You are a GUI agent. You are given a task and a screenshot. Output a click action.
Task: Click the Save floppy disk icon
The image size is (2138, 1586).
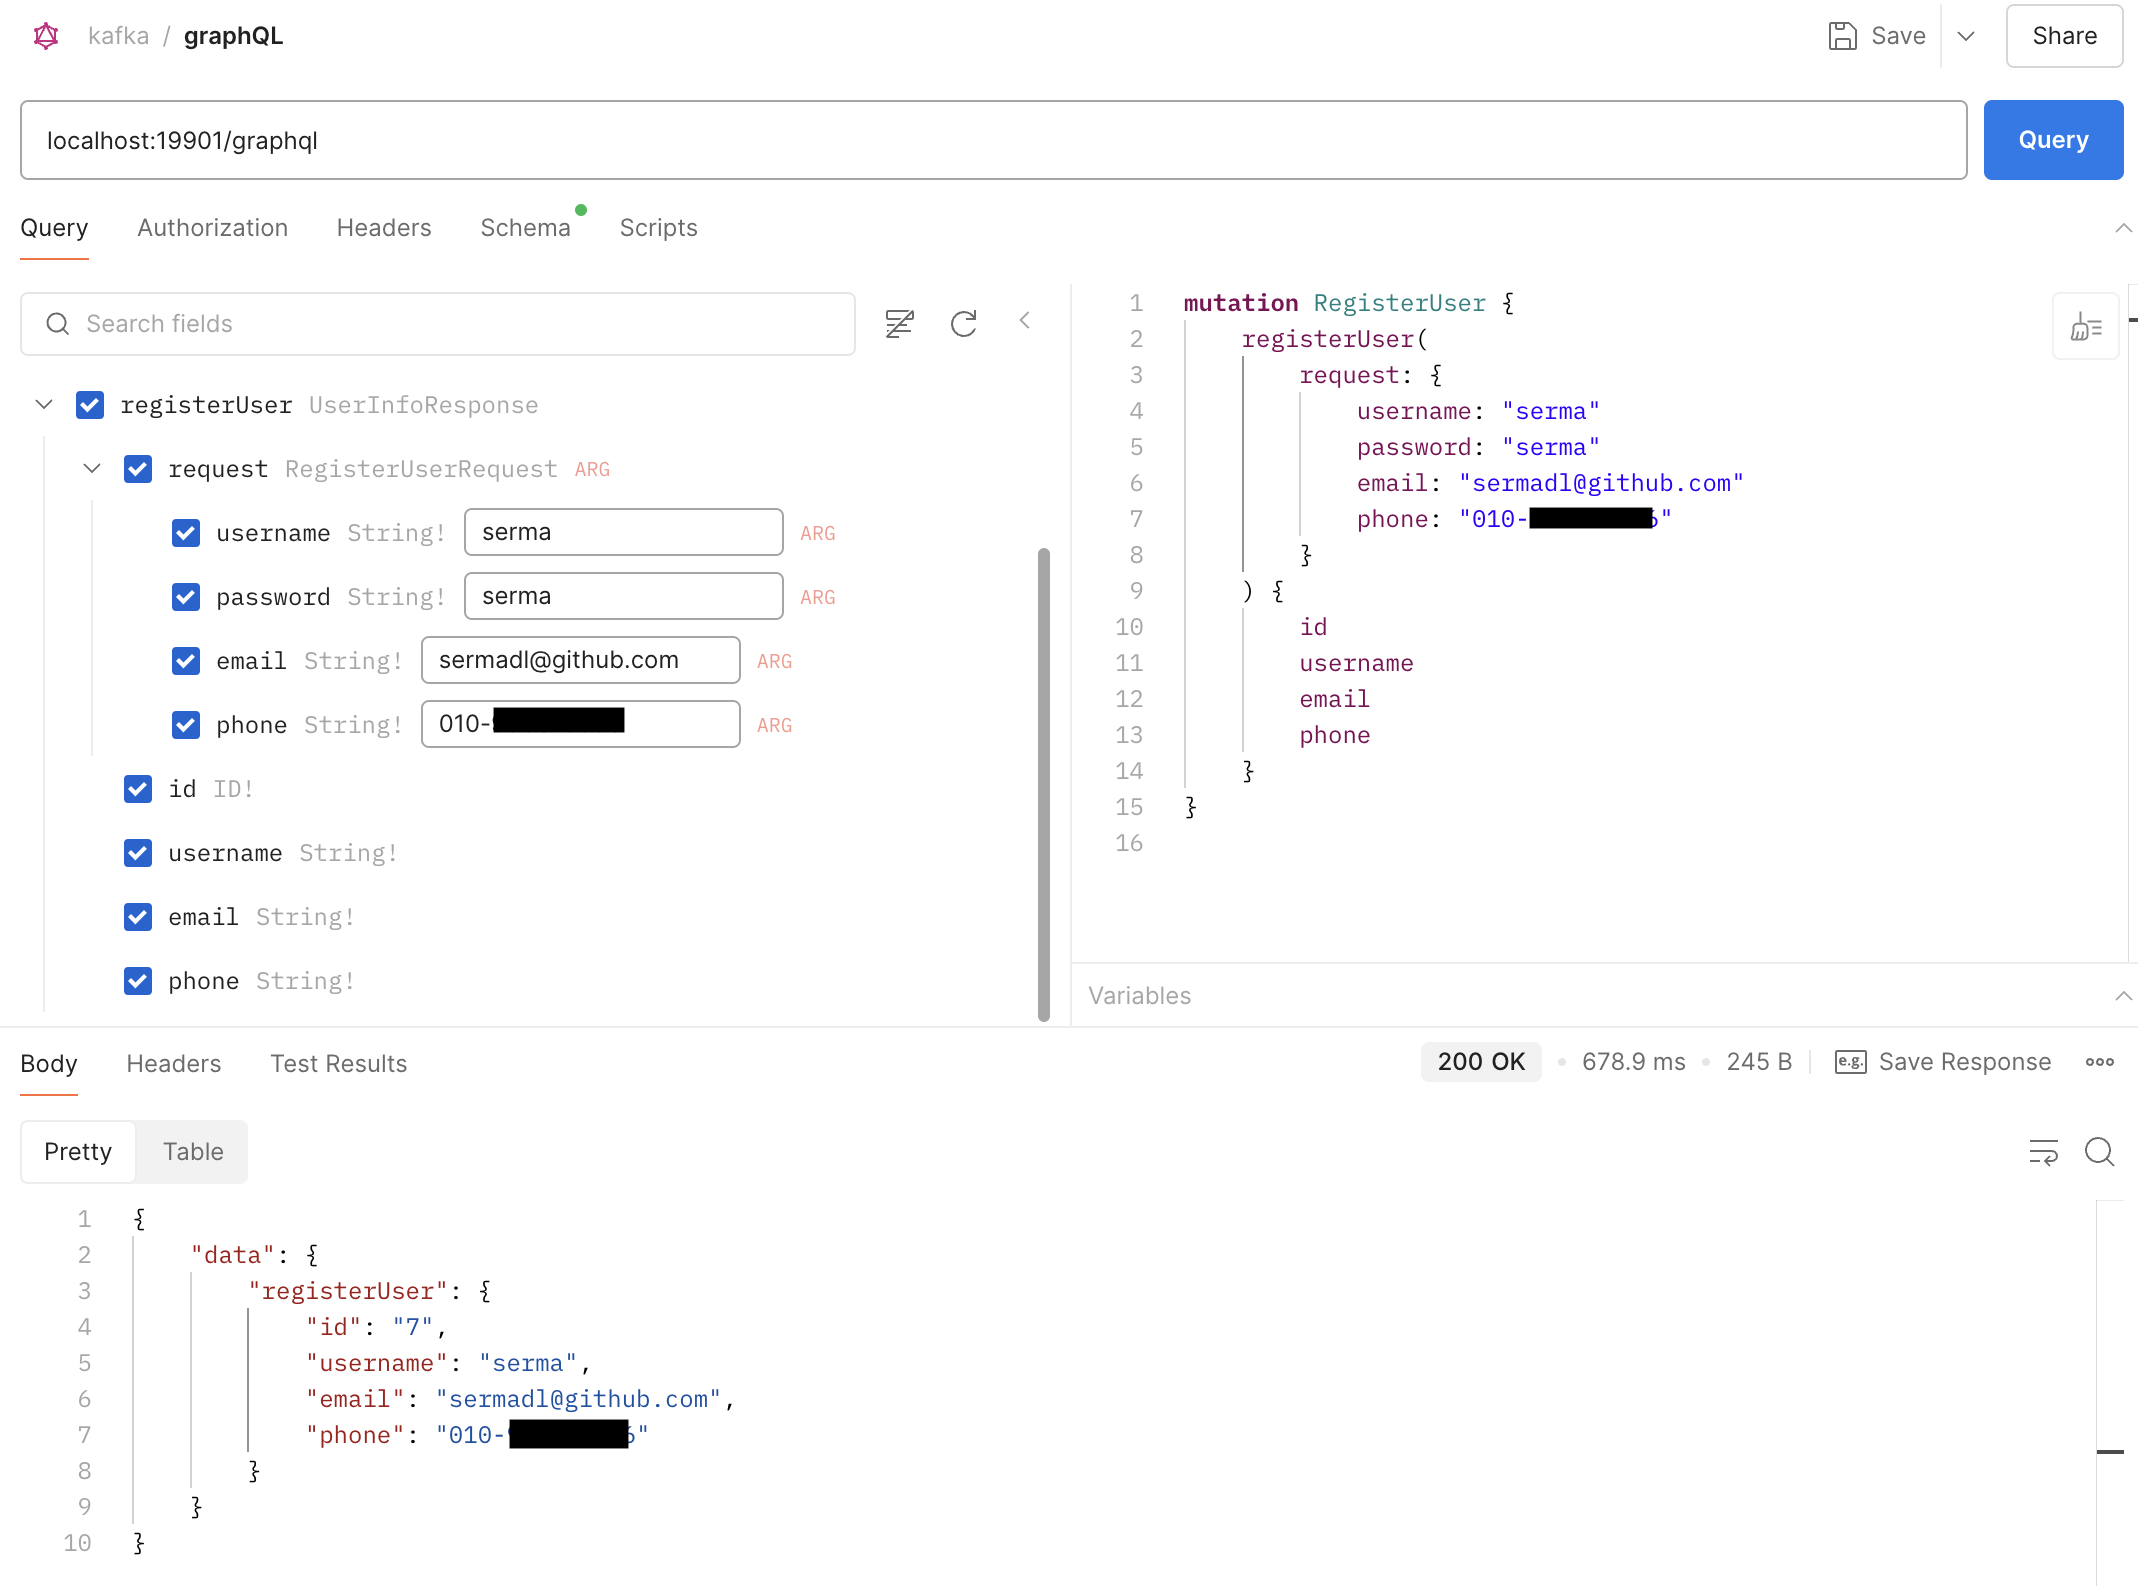(x=1842, y=36)
